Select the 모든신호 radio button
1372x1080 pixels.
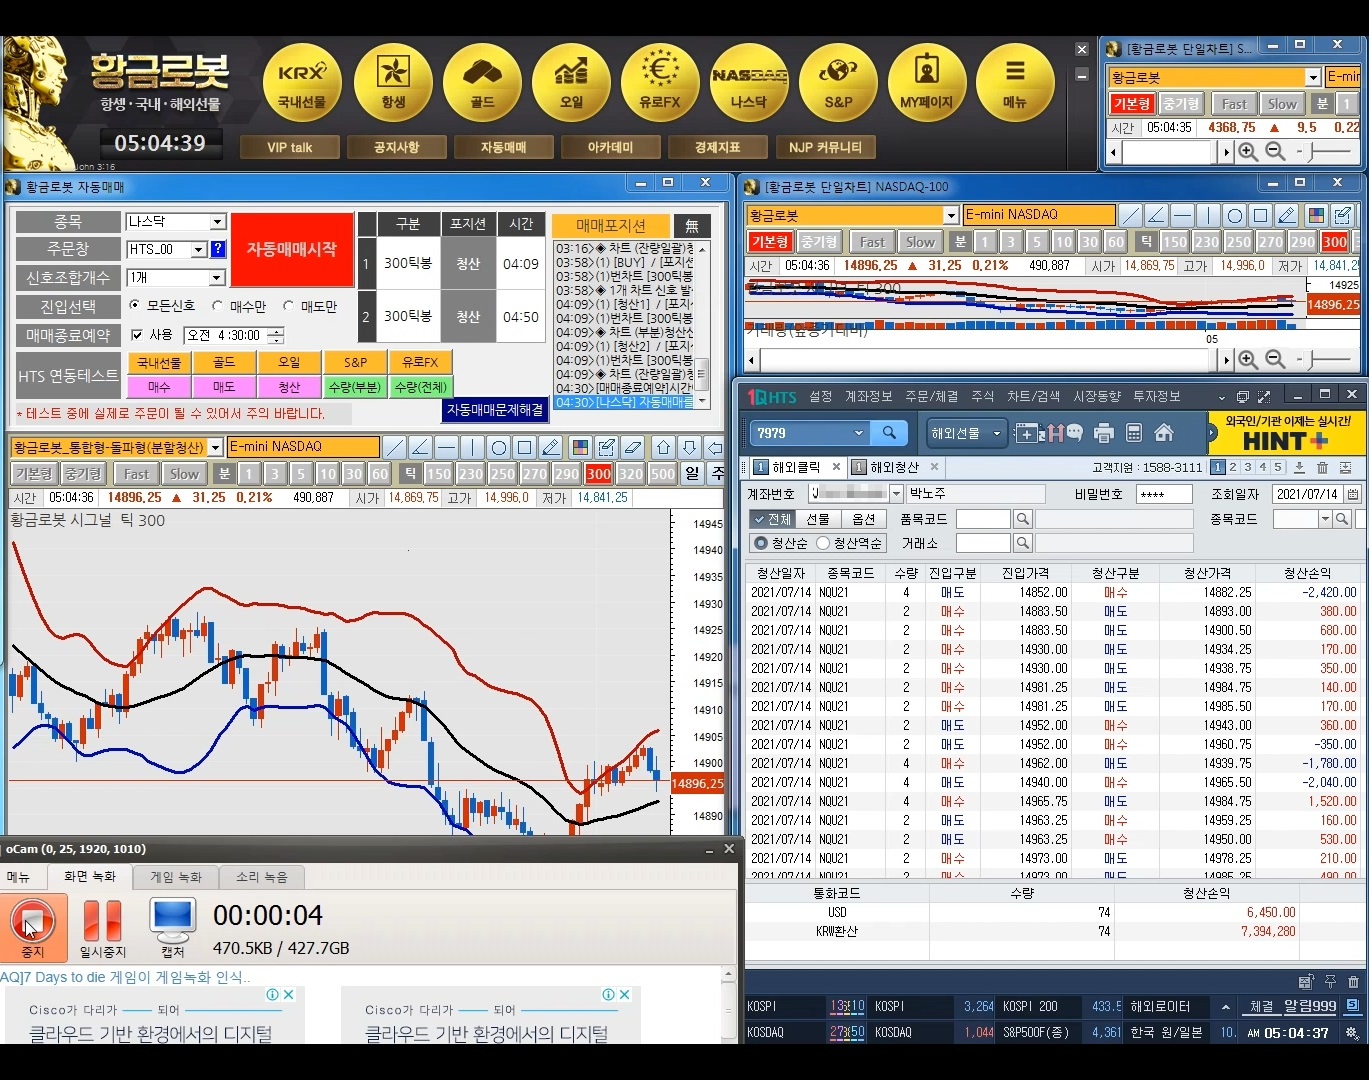[x=135, y=305]
